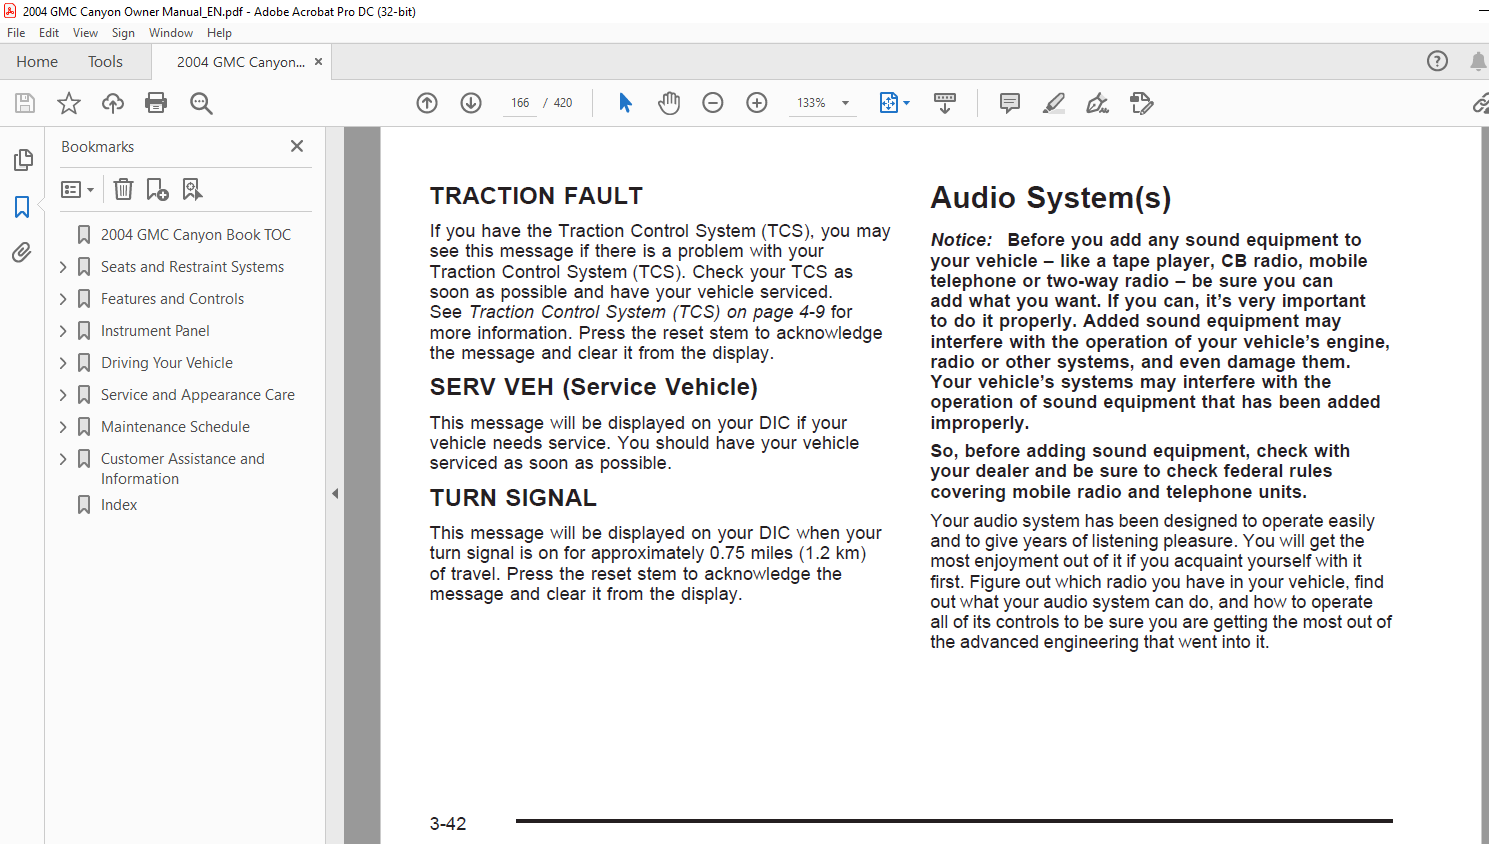Jump to Instrument Panel bookmark
This screenshot has width=1489, height=844.
click(155, 331)
